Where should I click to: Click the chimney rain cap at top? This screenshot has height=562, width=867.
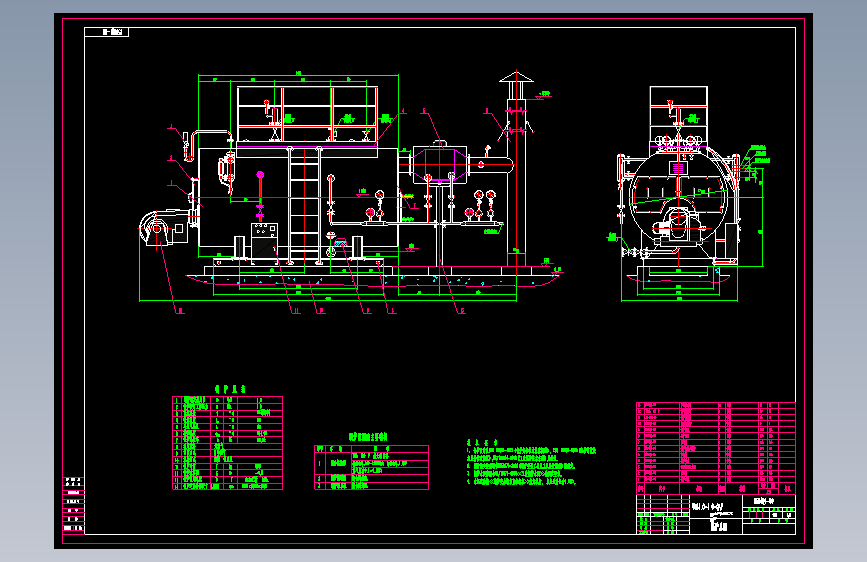point(516,77)
